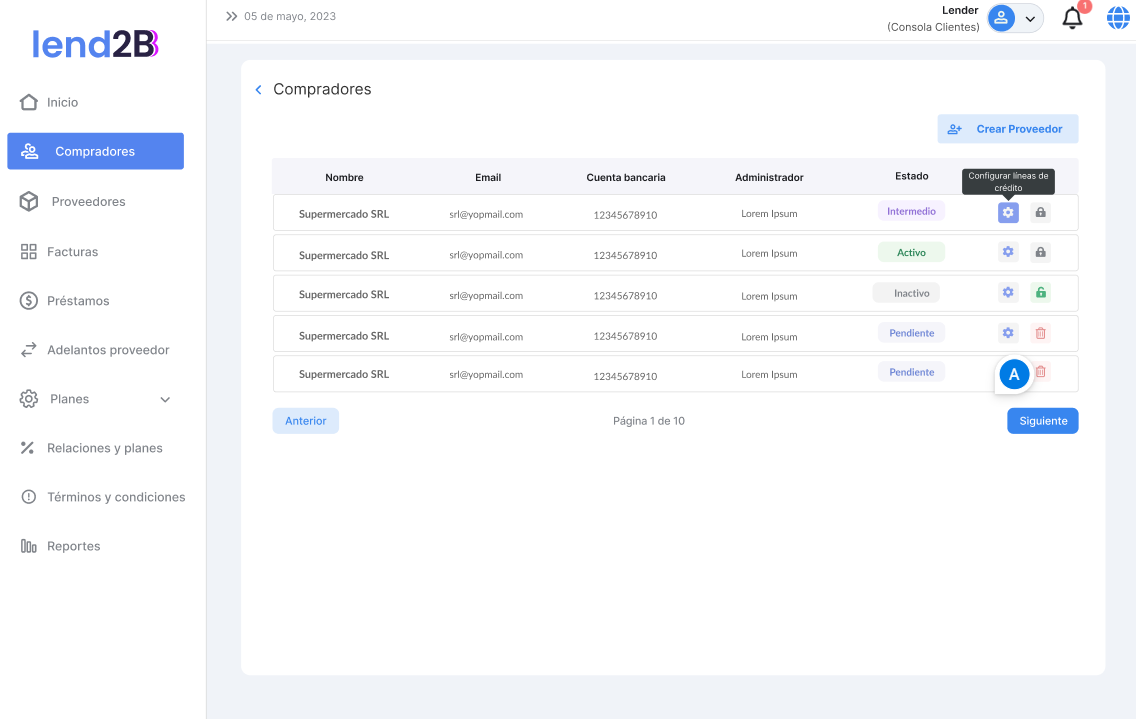This screenshot has height=719, width=1136.
Task: Click the globe language icon
Action: click(x=1117, y=18)
